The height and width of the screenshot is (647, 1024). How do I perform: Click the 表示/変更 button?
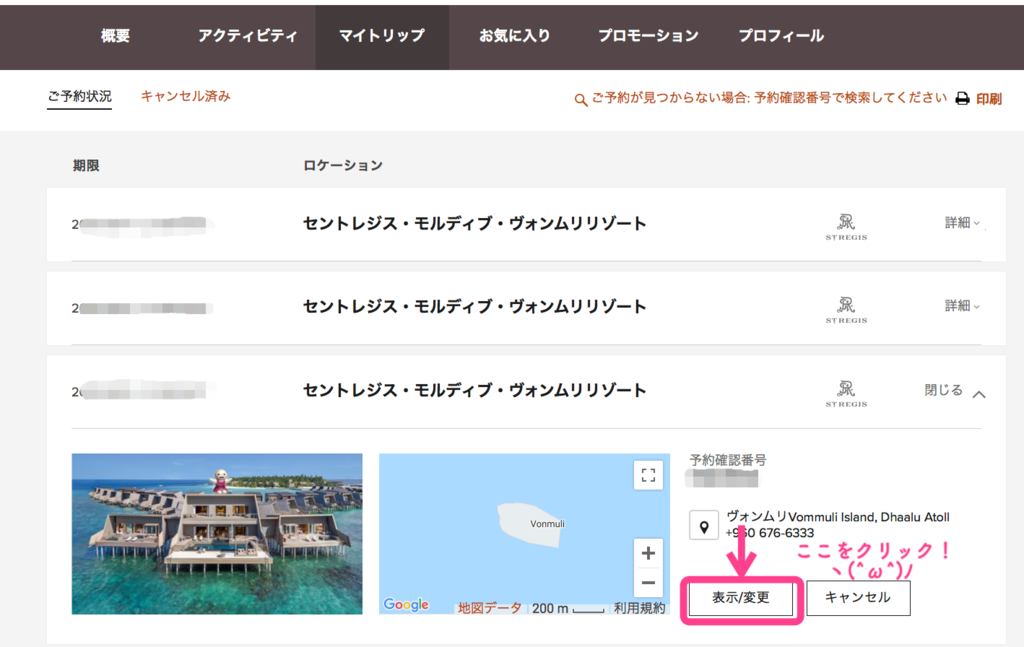(741, 598)
